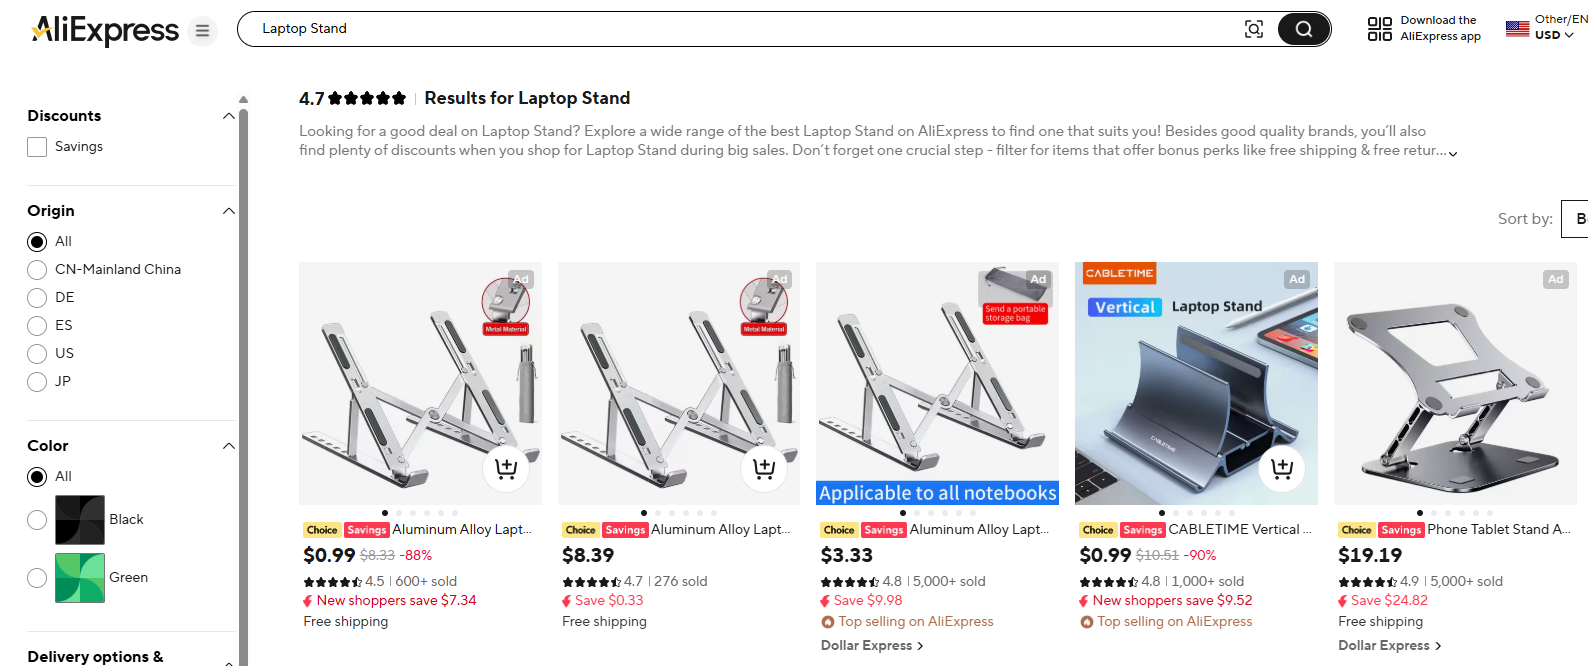Click the QR code app download icon
Image resolution: width=1588 pixels, height=666 pixels.
coord(1379,27)
